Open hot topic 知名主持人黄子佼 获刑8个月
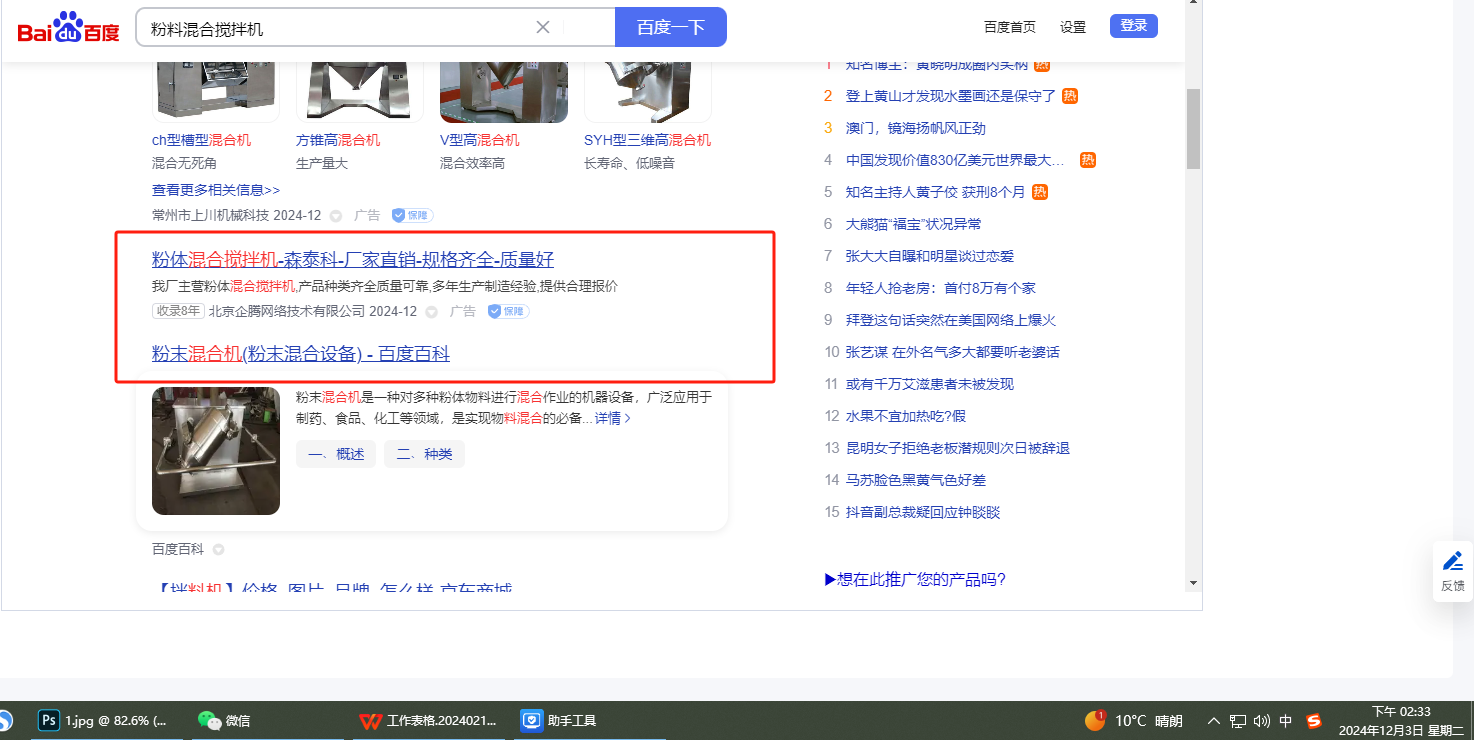The image size is (1474, 740). [x=935, y=192]
